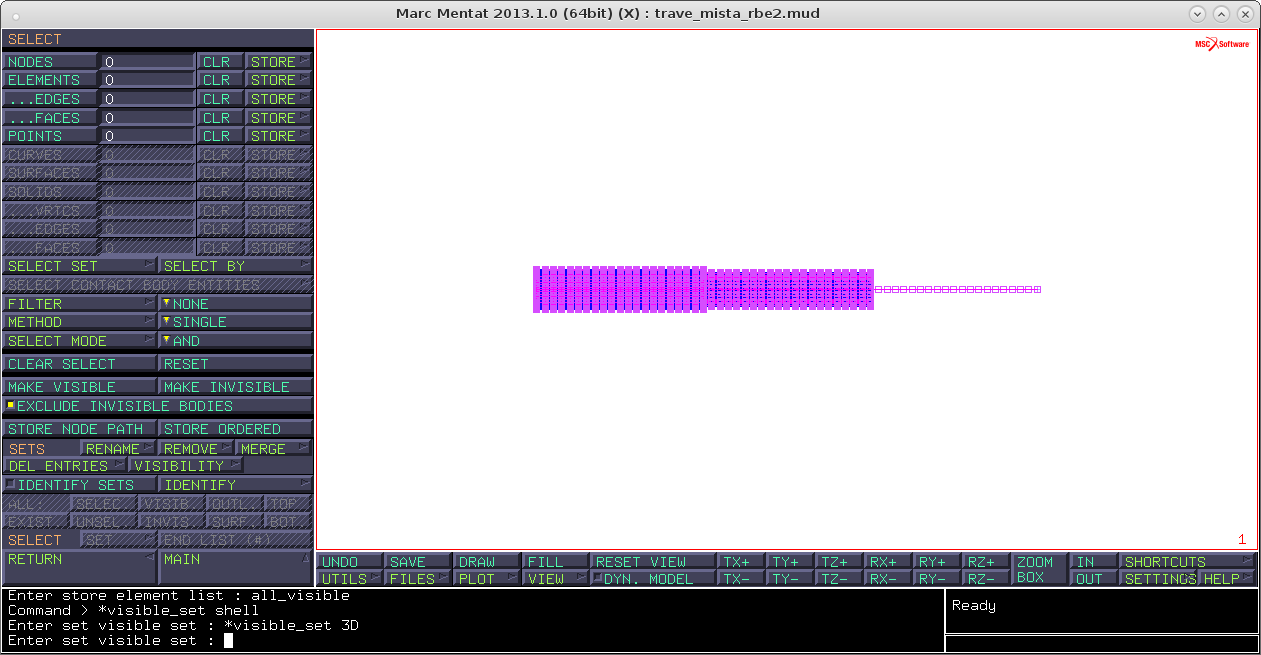
Task: Translate view with TX+
Action: [742, 562]
